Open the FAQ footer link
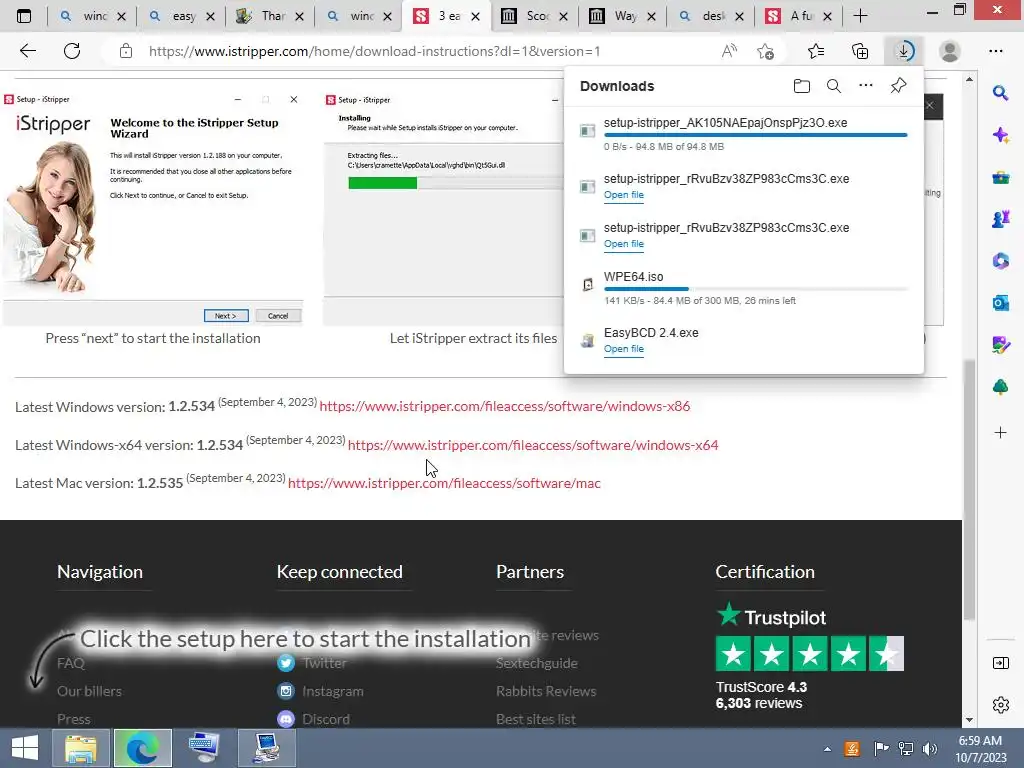Screen dimensions: 1024x768 pyautogui.click(x=71, y=663)
